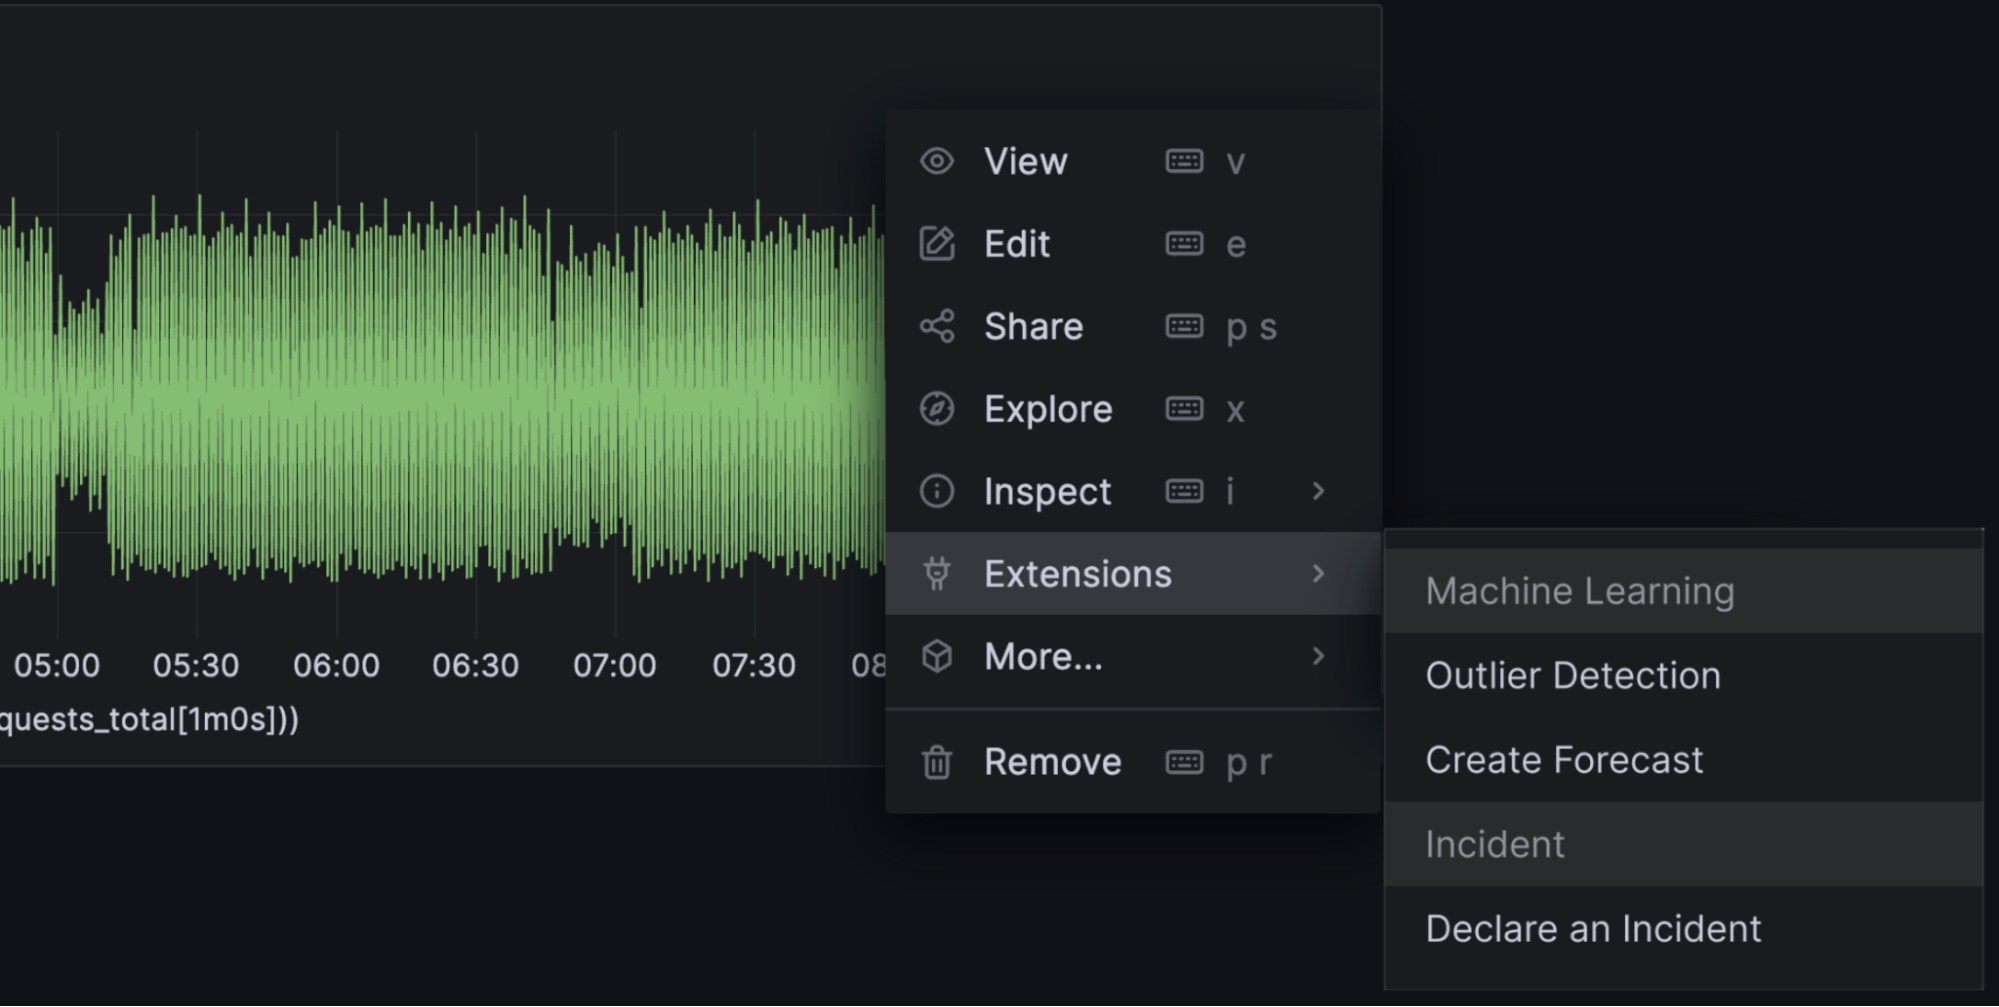Click the trash can icon beside Remove
This screenshot has height=1007, width=1999.
(937, 762)
